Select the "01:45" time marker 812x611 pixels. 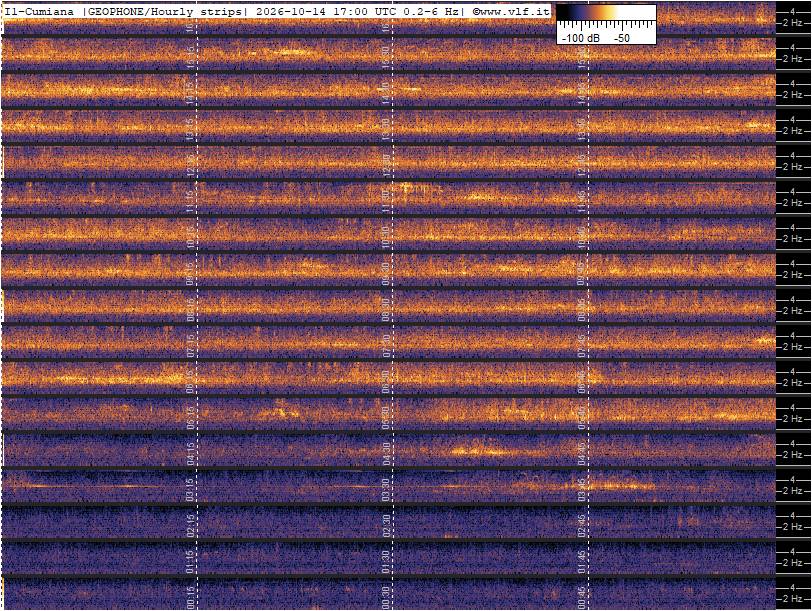pos(582,562)
